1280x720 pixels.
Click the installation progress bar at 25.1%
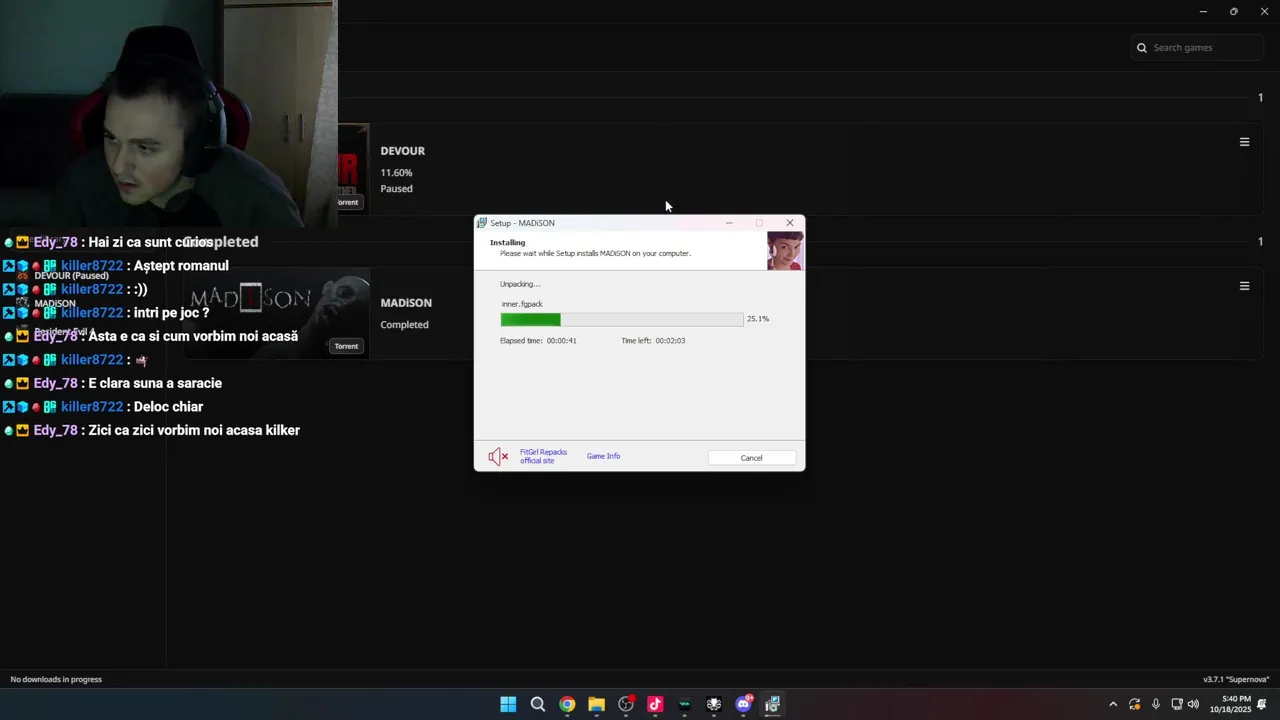tap(622, 319)
